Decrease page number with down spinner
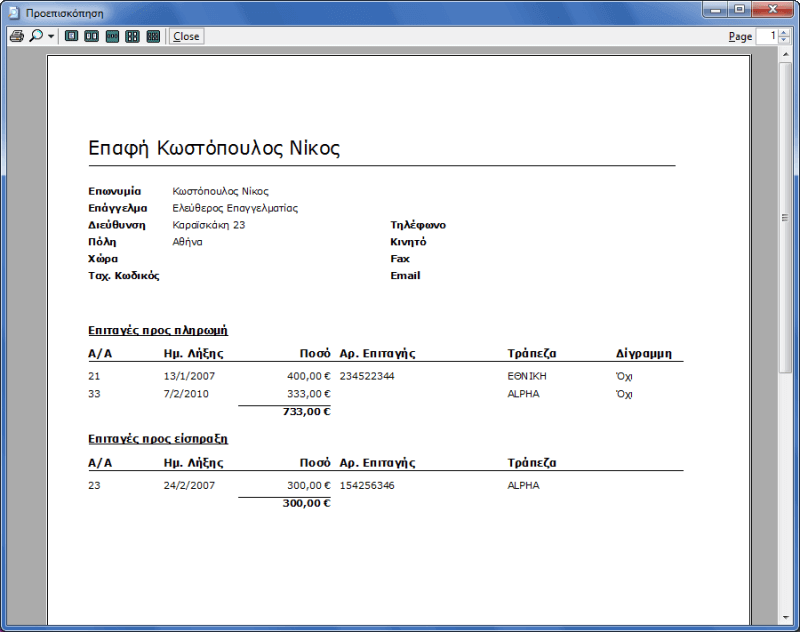800x632 pixels. [783, 40]
